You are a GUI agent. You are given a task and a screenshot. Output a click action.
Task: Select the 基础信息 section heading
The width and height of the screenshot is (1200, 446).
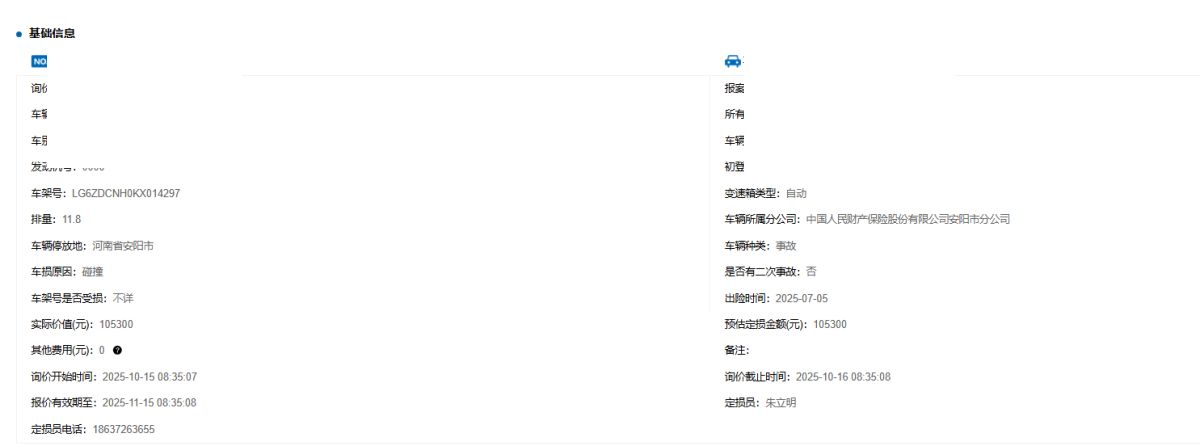(x=52, y=34)
